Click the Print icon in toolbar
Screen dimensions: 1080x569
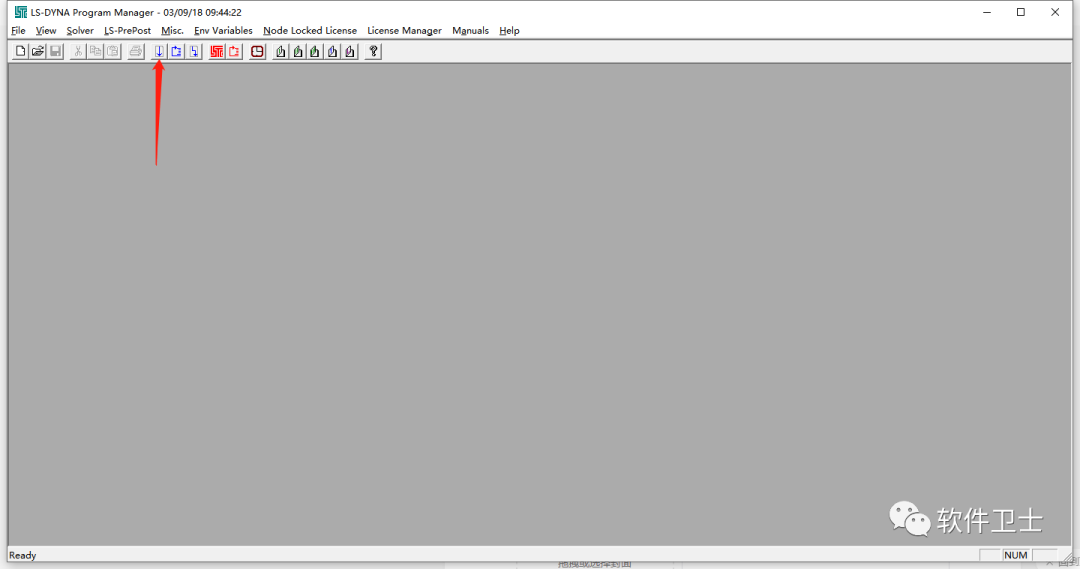136,51
